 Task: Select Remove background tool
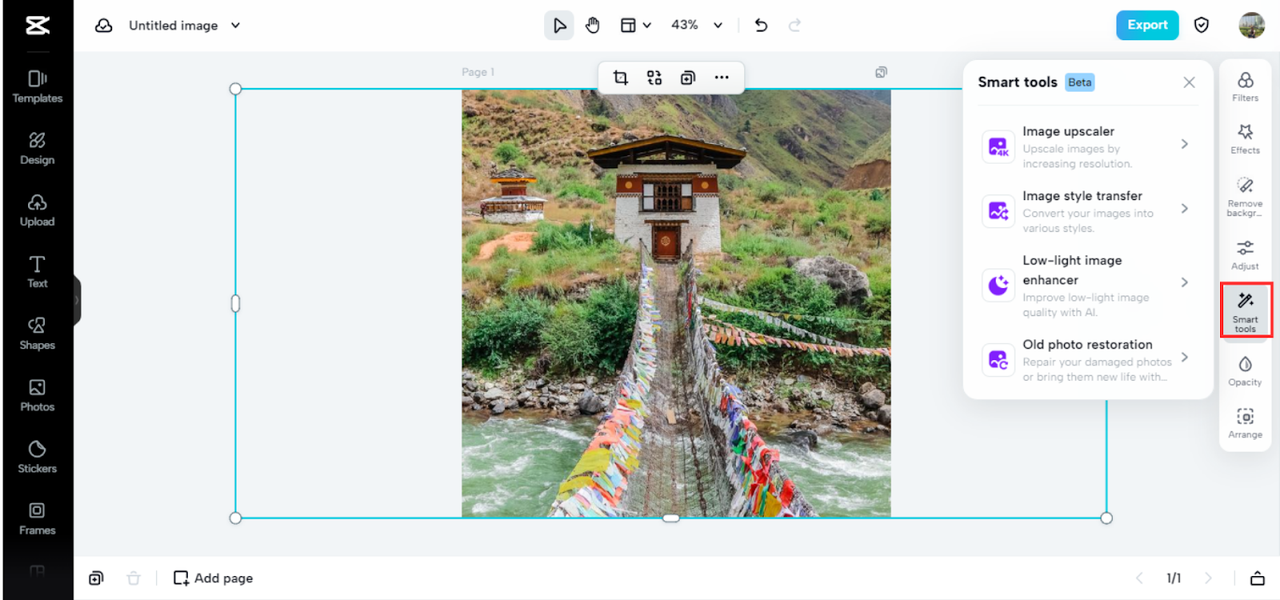1245,197
